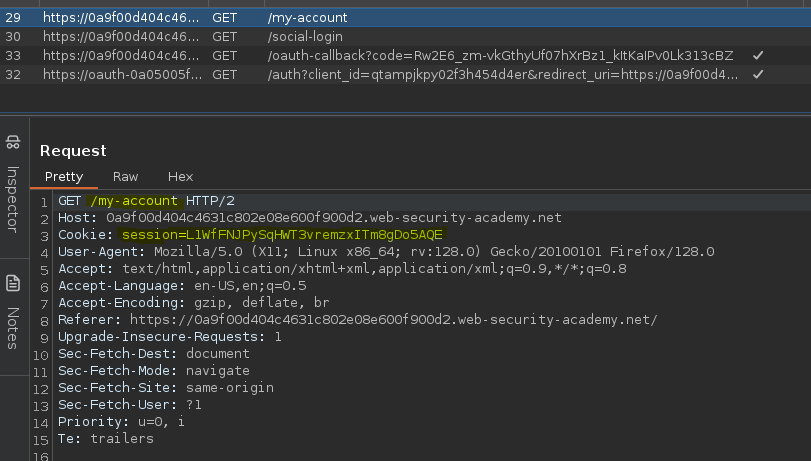Select request 30 /social-login row
The width and height of the screenshot is (811, 461).
click(406, 37)
